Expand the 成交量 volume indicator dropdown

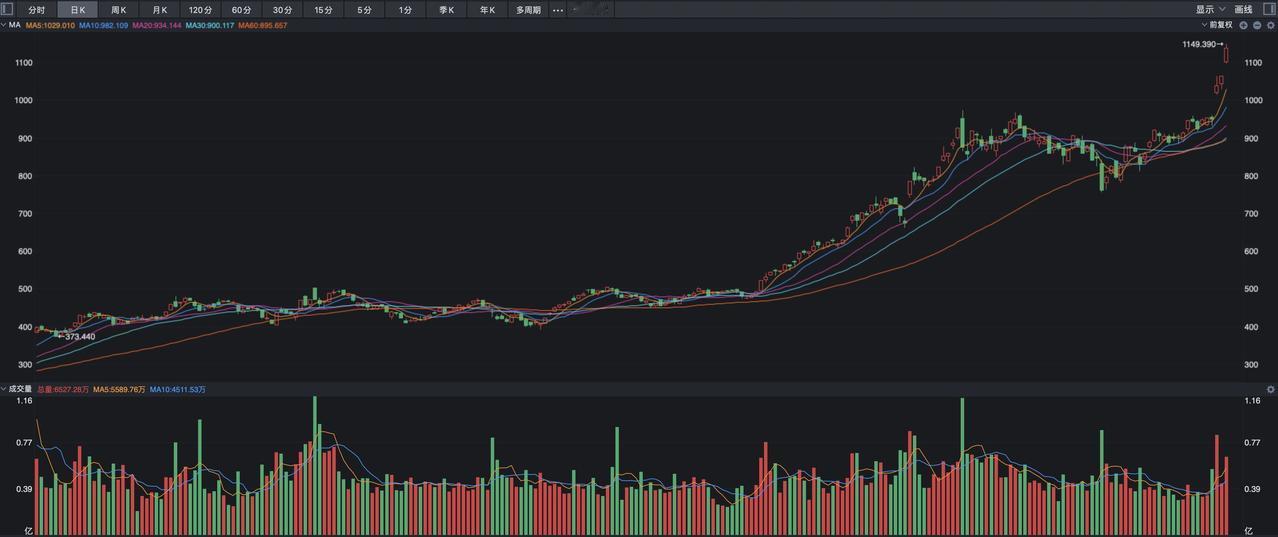point(16,389)
